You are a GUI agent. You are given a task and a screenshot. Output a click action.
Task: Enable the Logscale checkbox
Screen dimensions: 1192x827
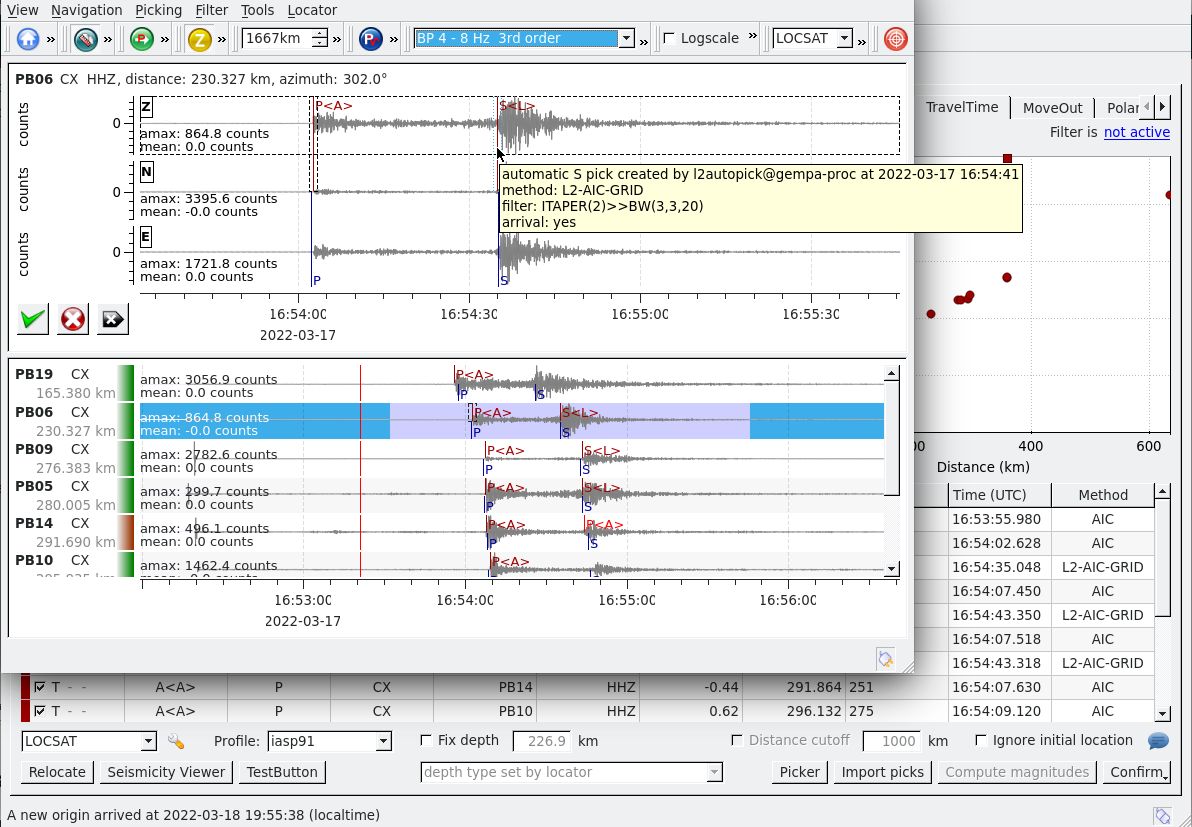pos(669,38)
